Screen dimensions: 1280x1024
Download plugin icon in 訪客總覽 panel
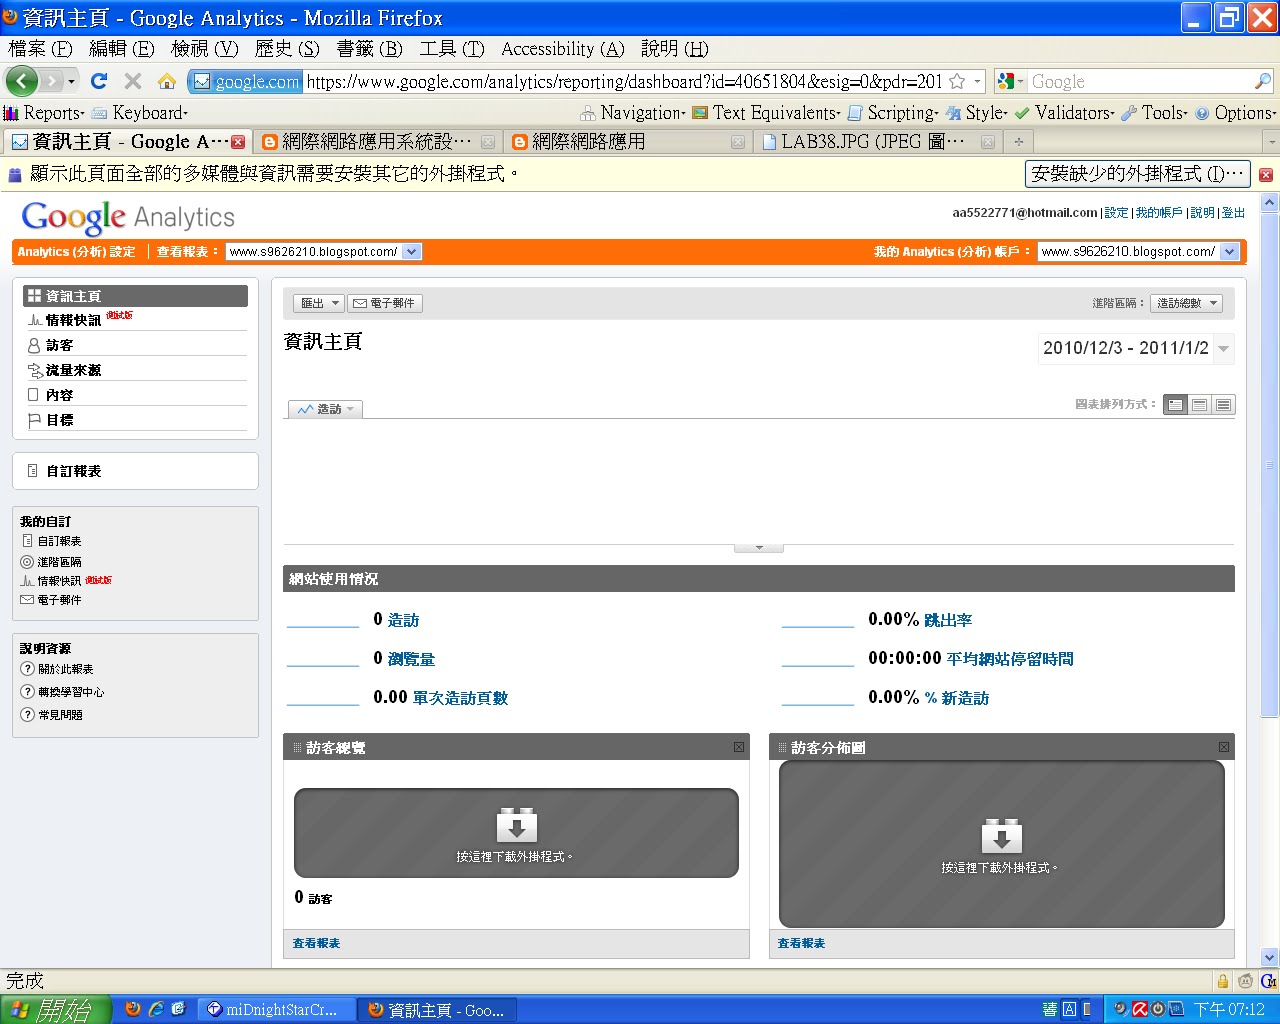(x=516, y=825)
